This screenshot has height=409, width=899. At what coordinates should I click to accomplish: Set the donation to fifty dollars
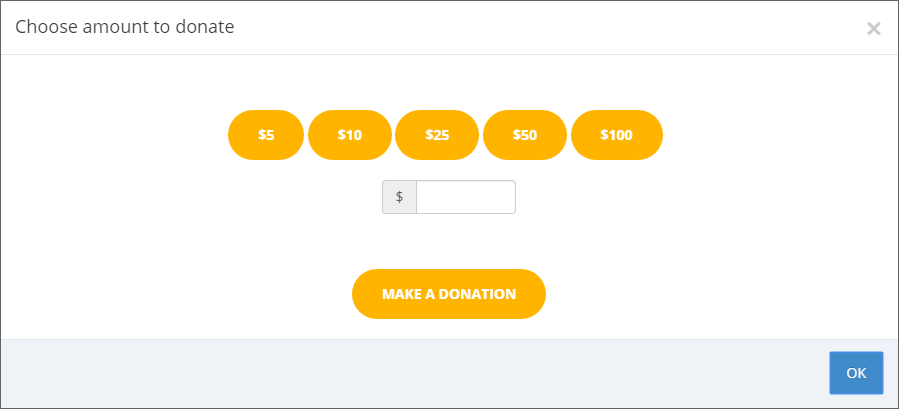tap(525, 135)
